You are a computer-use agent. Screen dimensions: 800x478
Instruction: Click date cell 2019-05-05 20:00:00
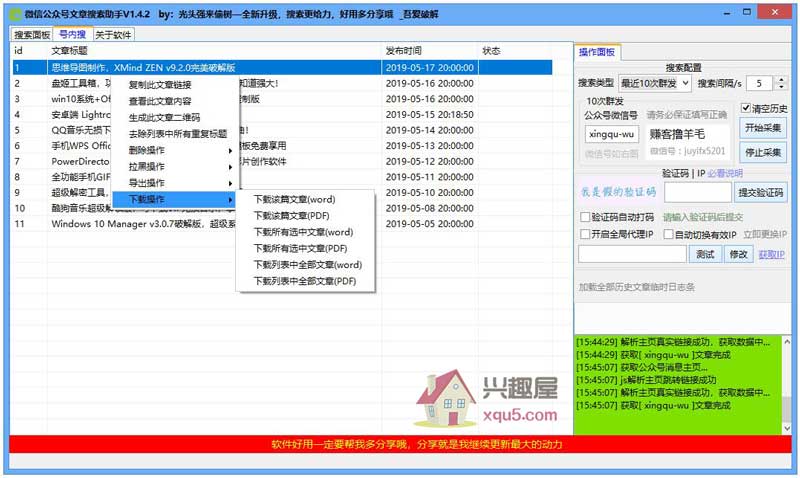430,223
